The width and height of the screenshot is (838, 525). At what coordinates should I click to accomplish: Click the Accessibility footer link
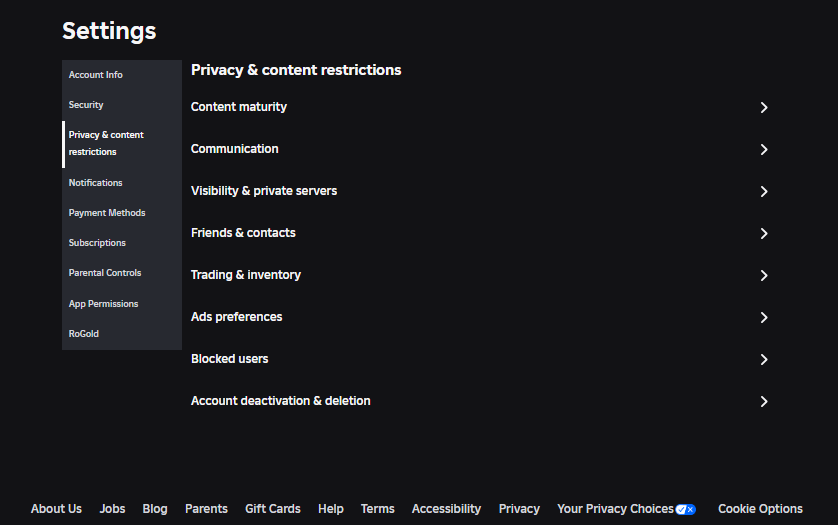click(x=446, y=509)
